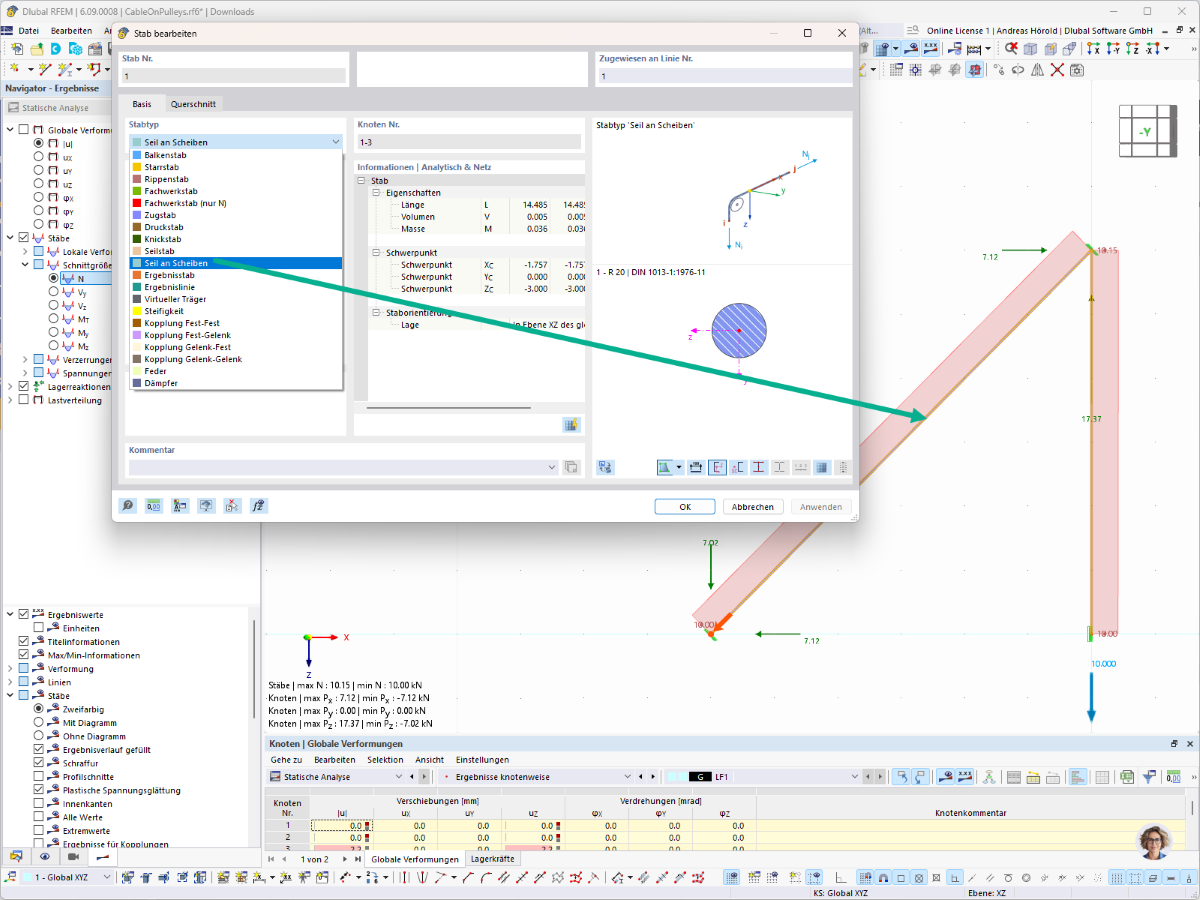
Task: Enable the Einheiten checkbox
Action: [x=39, y=628]
